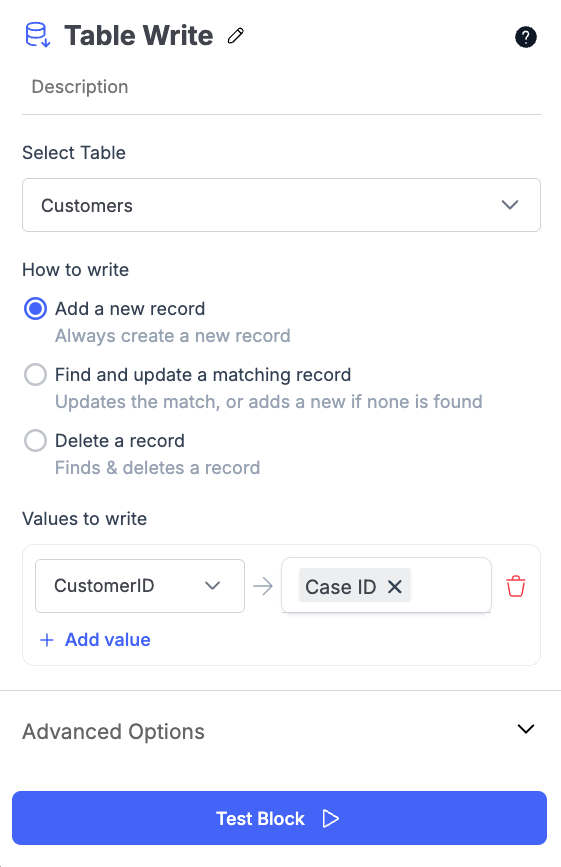561x867 pixels.
Task: Expand the Advanced Options section
Action: pyautogui.click(x=281, y=731)
